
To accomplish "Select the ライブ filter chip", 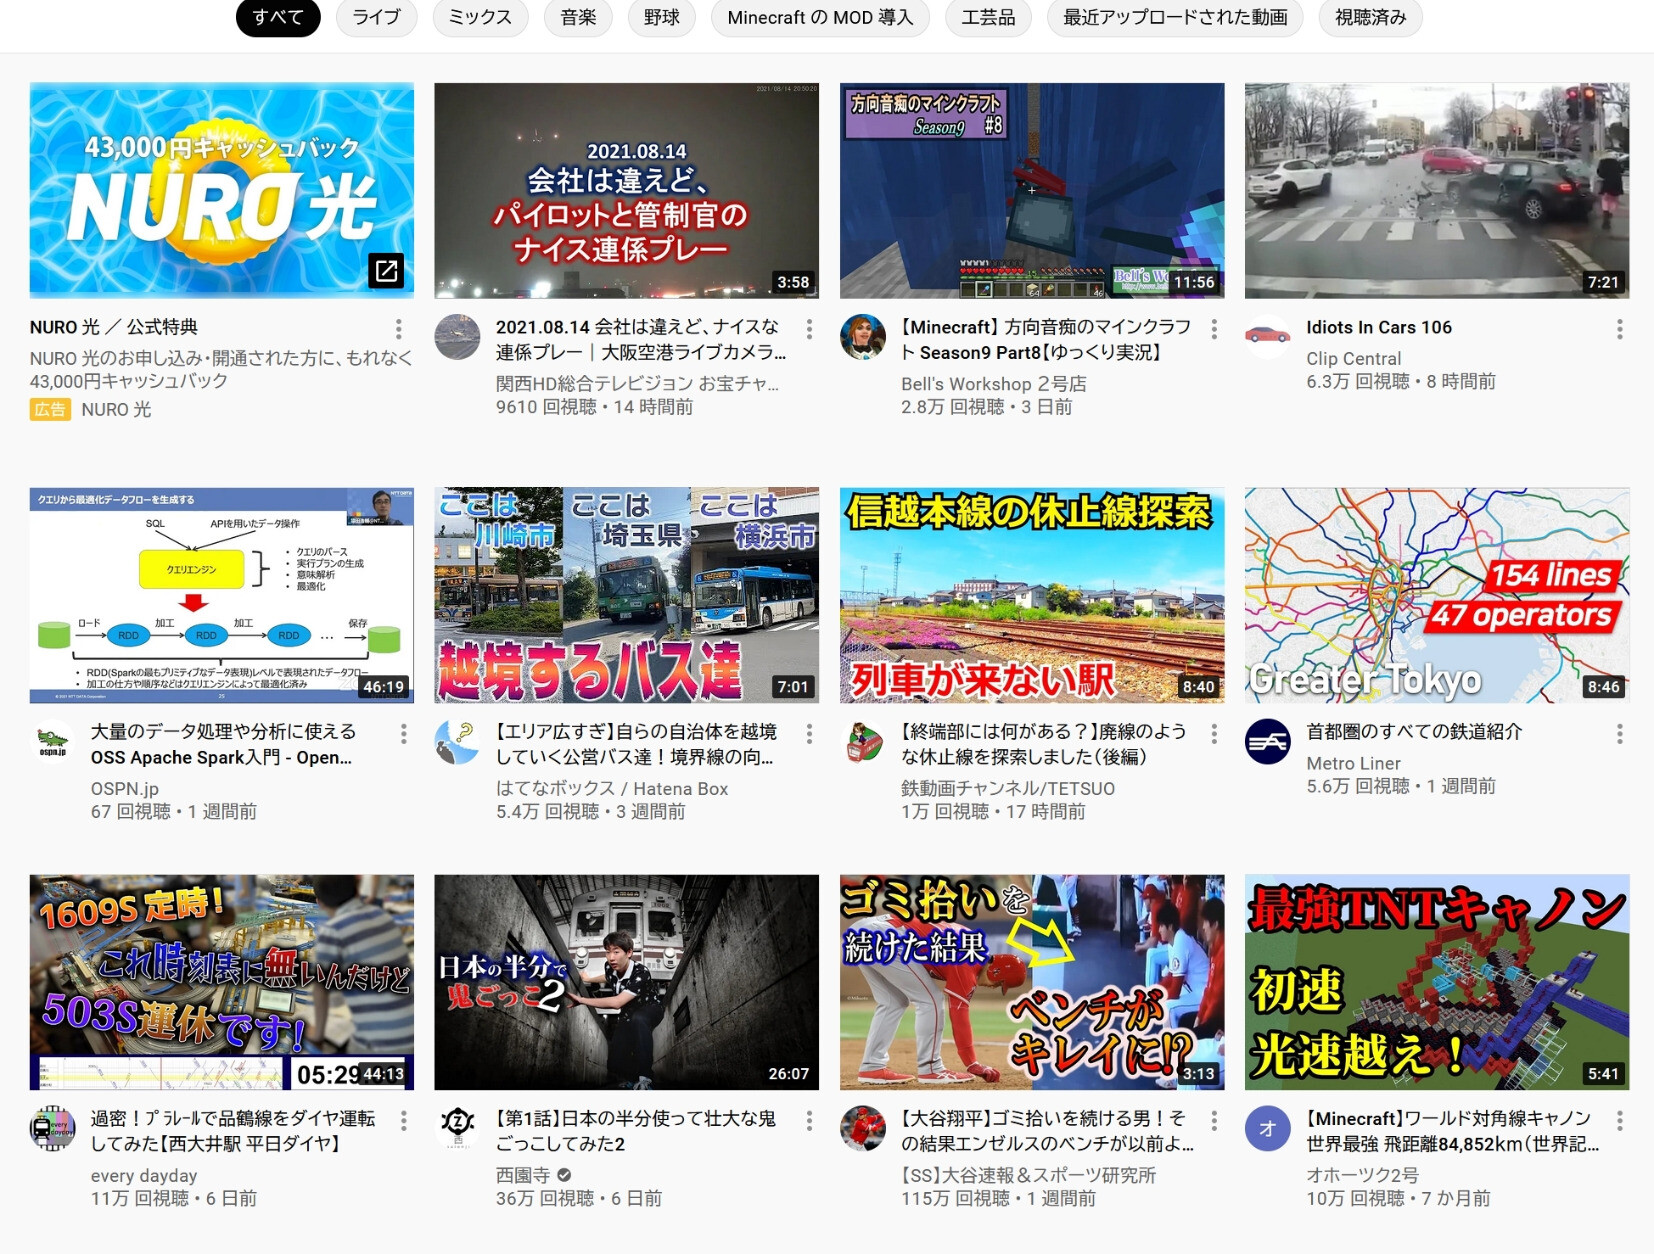I will 376,17.
